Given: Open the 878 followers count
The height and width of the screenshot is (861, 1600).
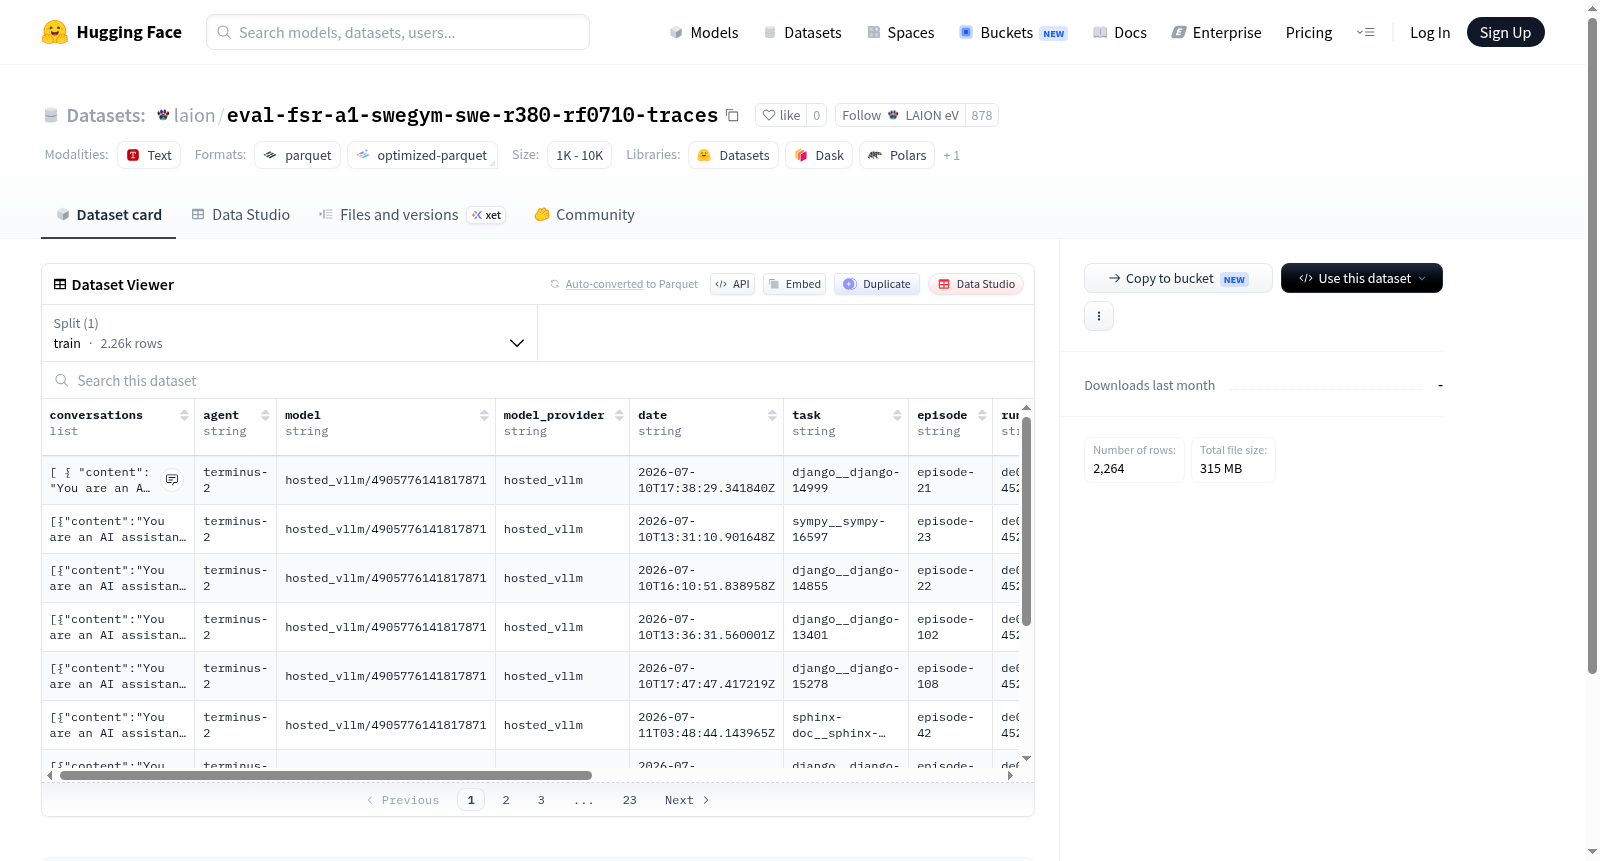Looking at the screenshot, I should point(982,115).
